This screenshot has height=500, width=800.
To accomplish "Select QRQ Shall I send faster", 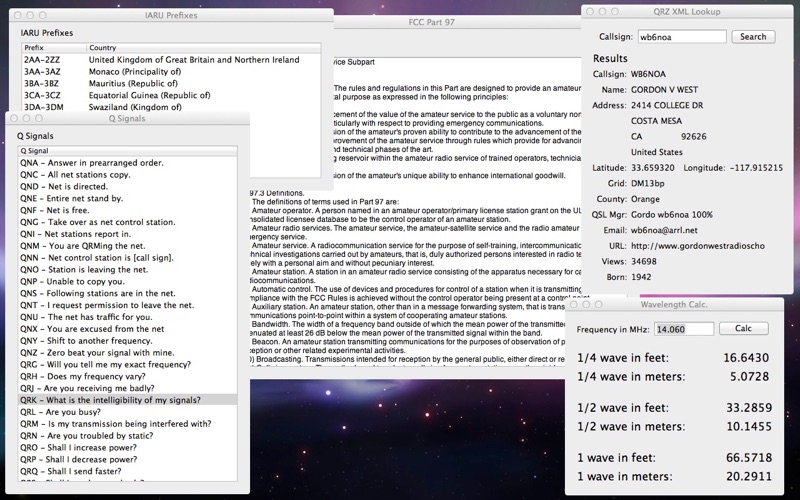I will coord(128,471).
